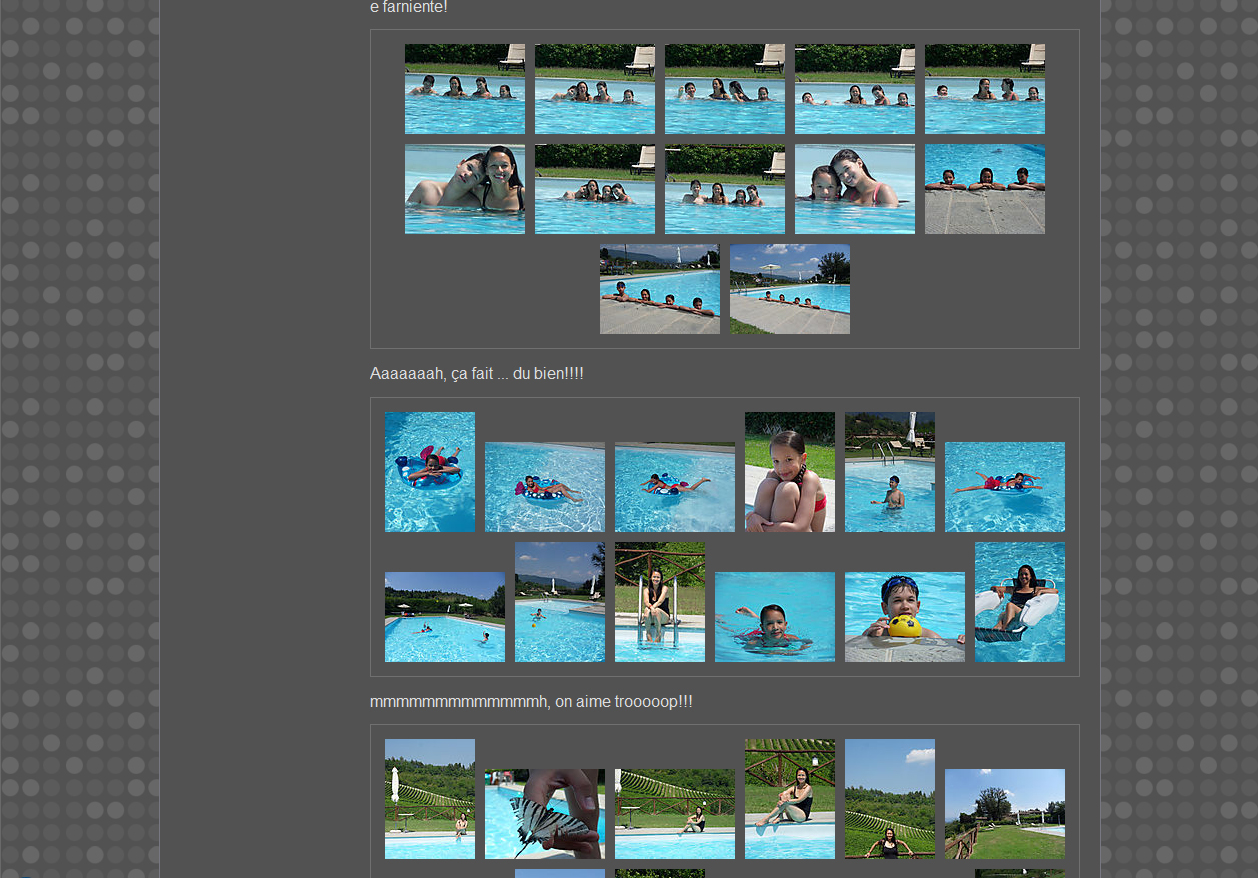Screen dimensions: 1258x878
Task: Open photo of garden lawn with large tree
Action: (1004, 814)
